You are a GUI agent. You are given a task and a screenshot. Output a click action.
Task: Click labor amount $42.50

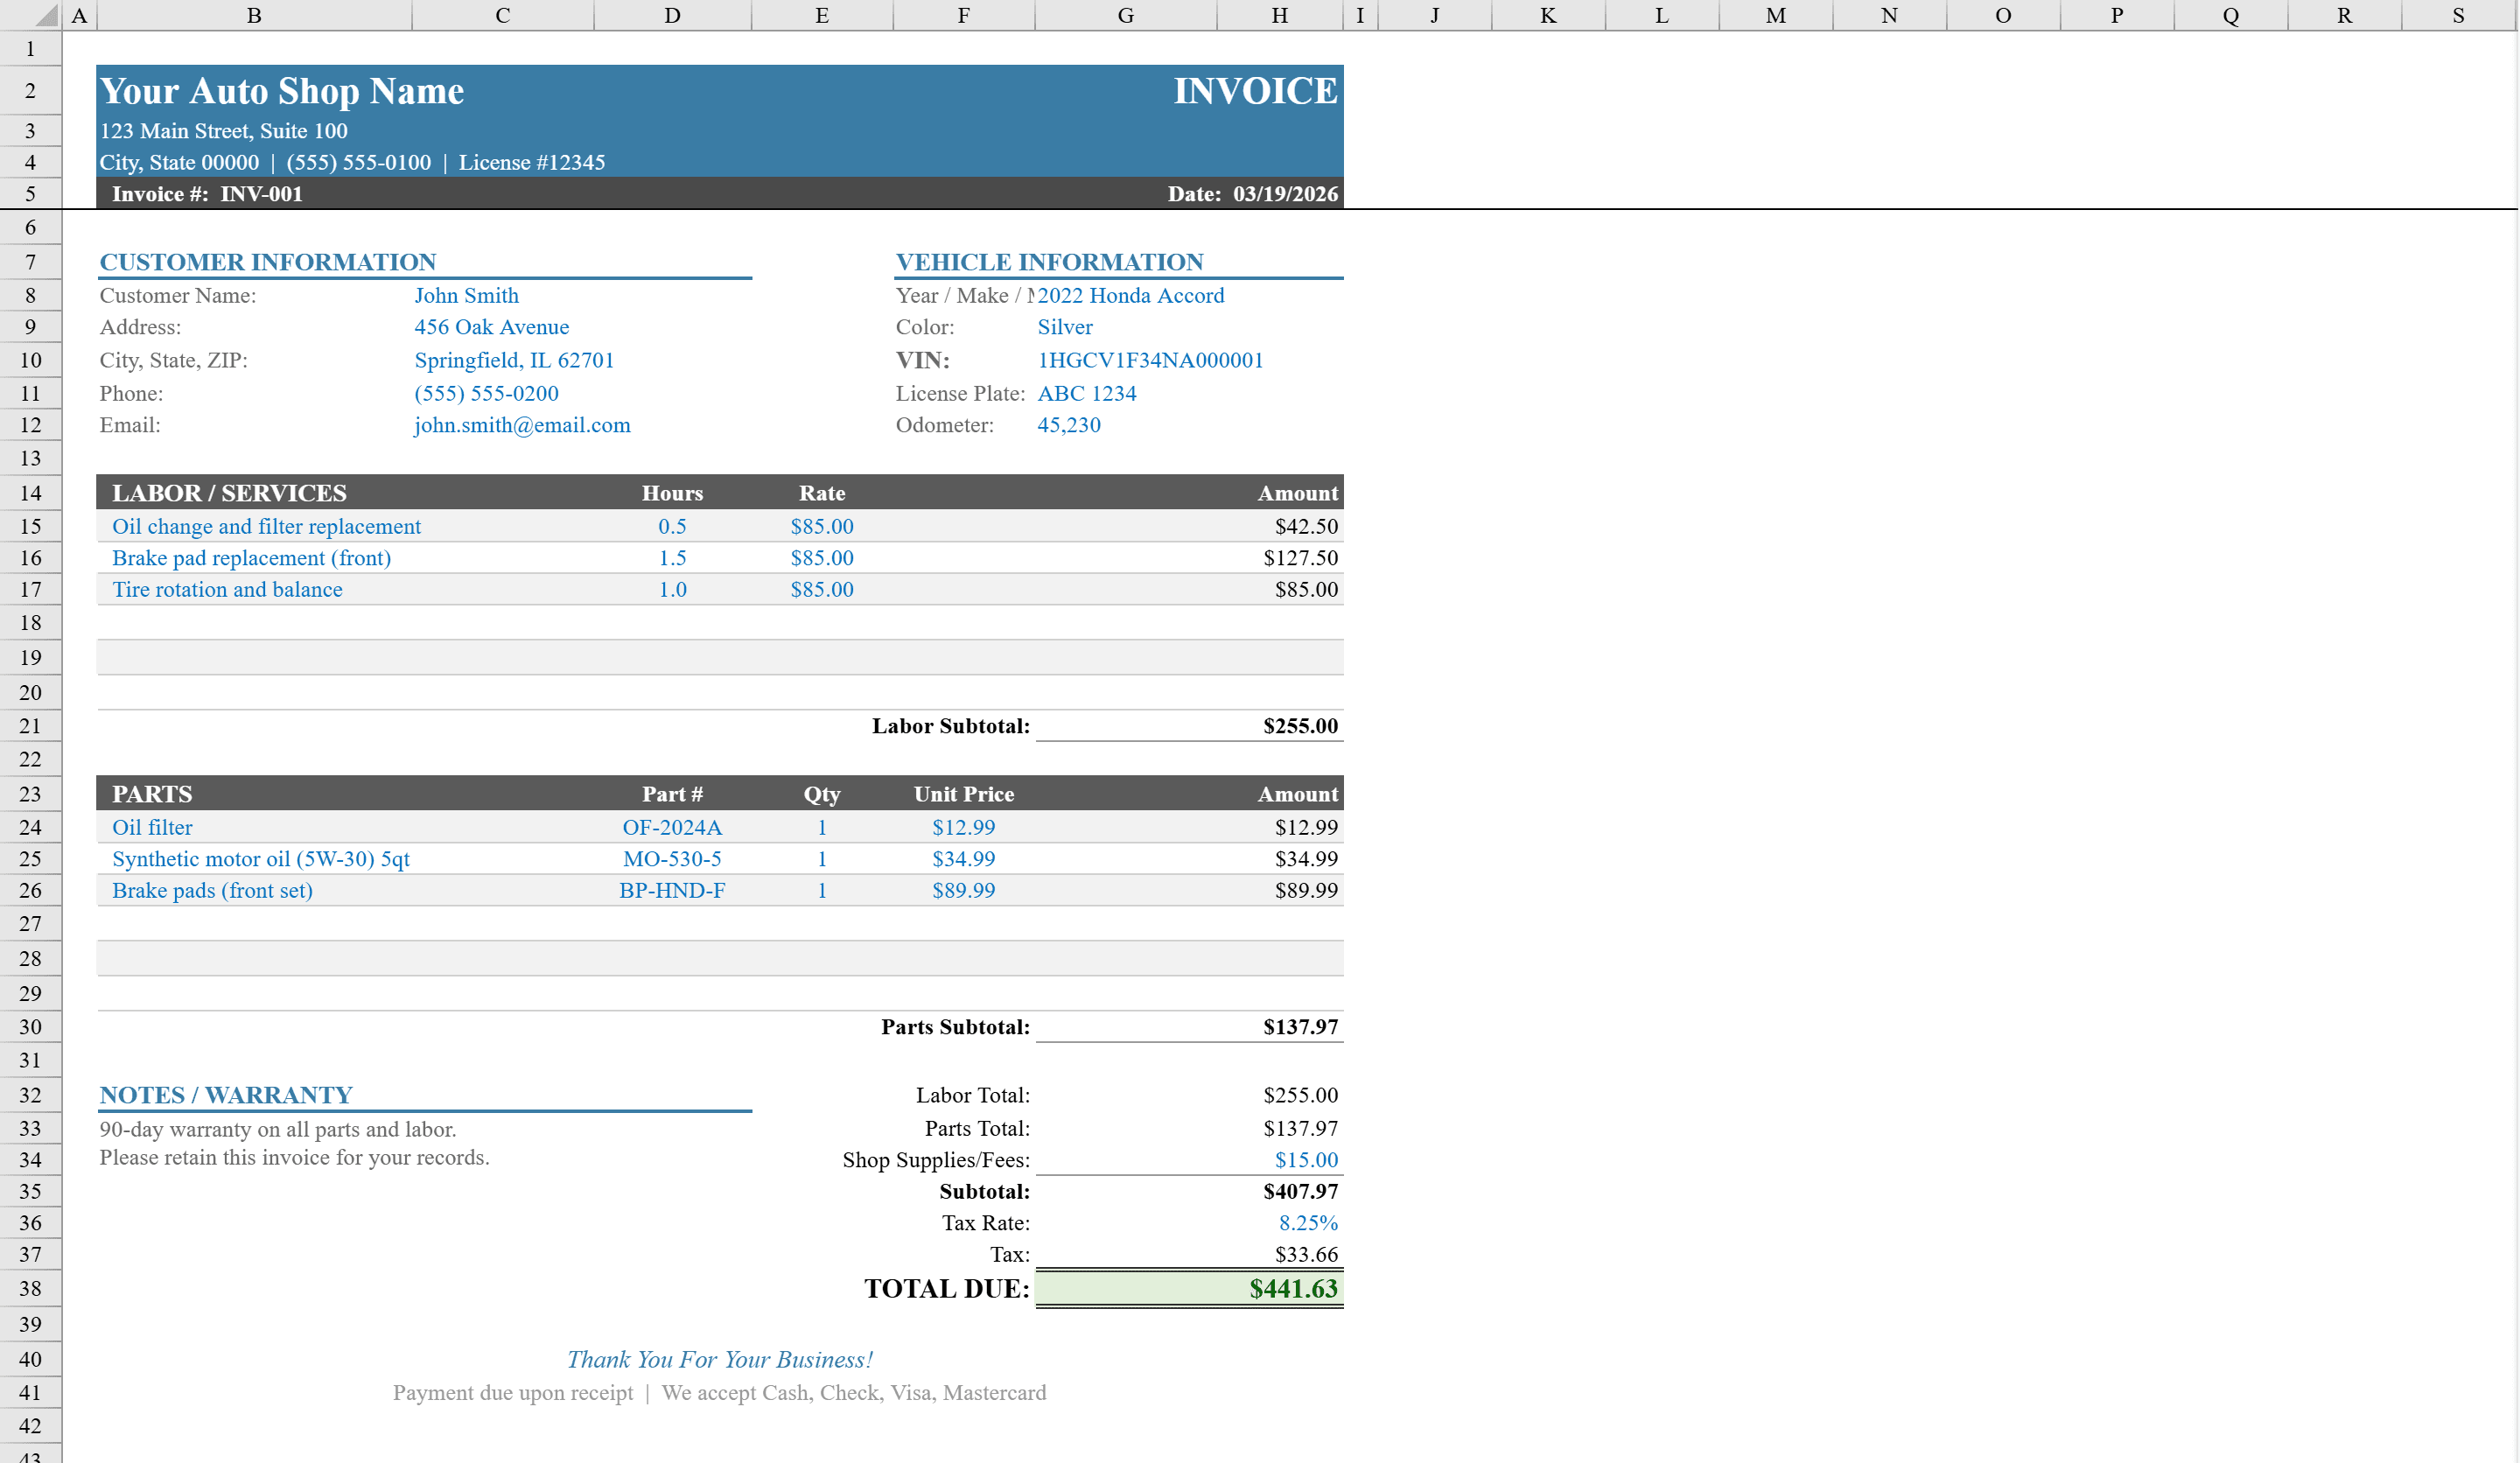tap(1306, 526)
